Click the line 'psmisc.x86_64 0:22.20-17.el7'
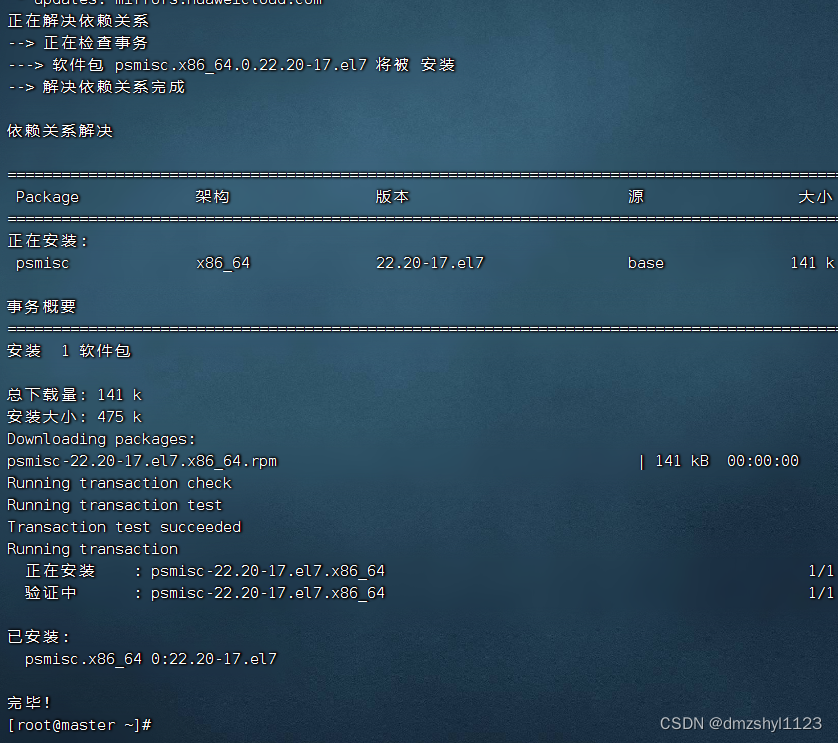838x743 pixels. 151,659
